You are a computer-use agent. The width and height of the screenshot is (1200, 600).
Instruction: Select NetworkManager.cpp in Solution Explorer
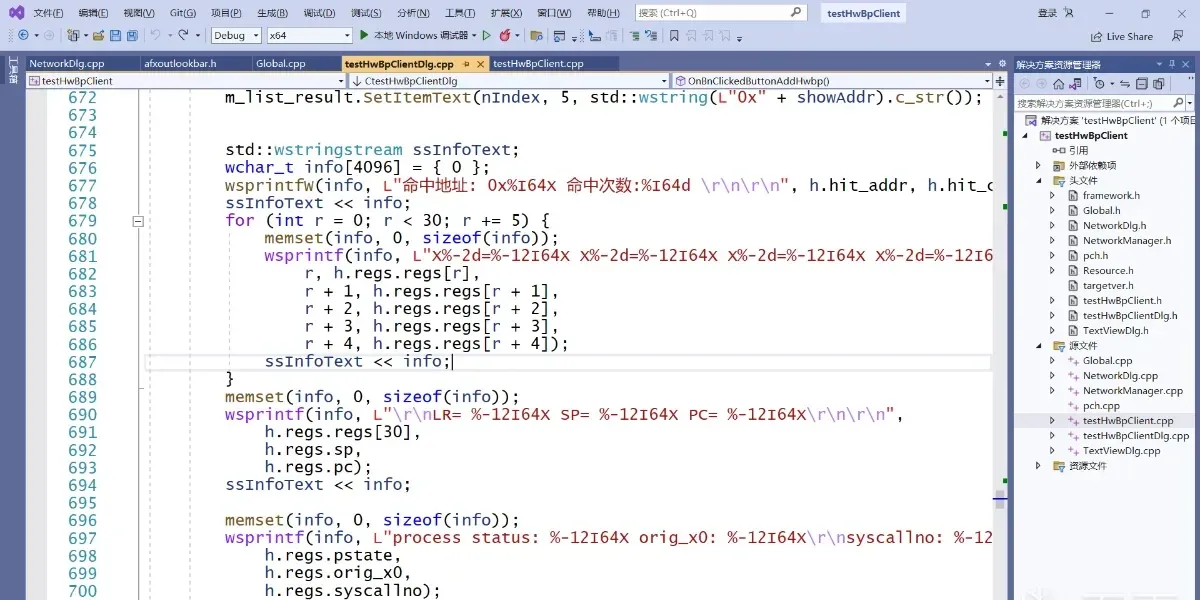(x=1132, y=391)
